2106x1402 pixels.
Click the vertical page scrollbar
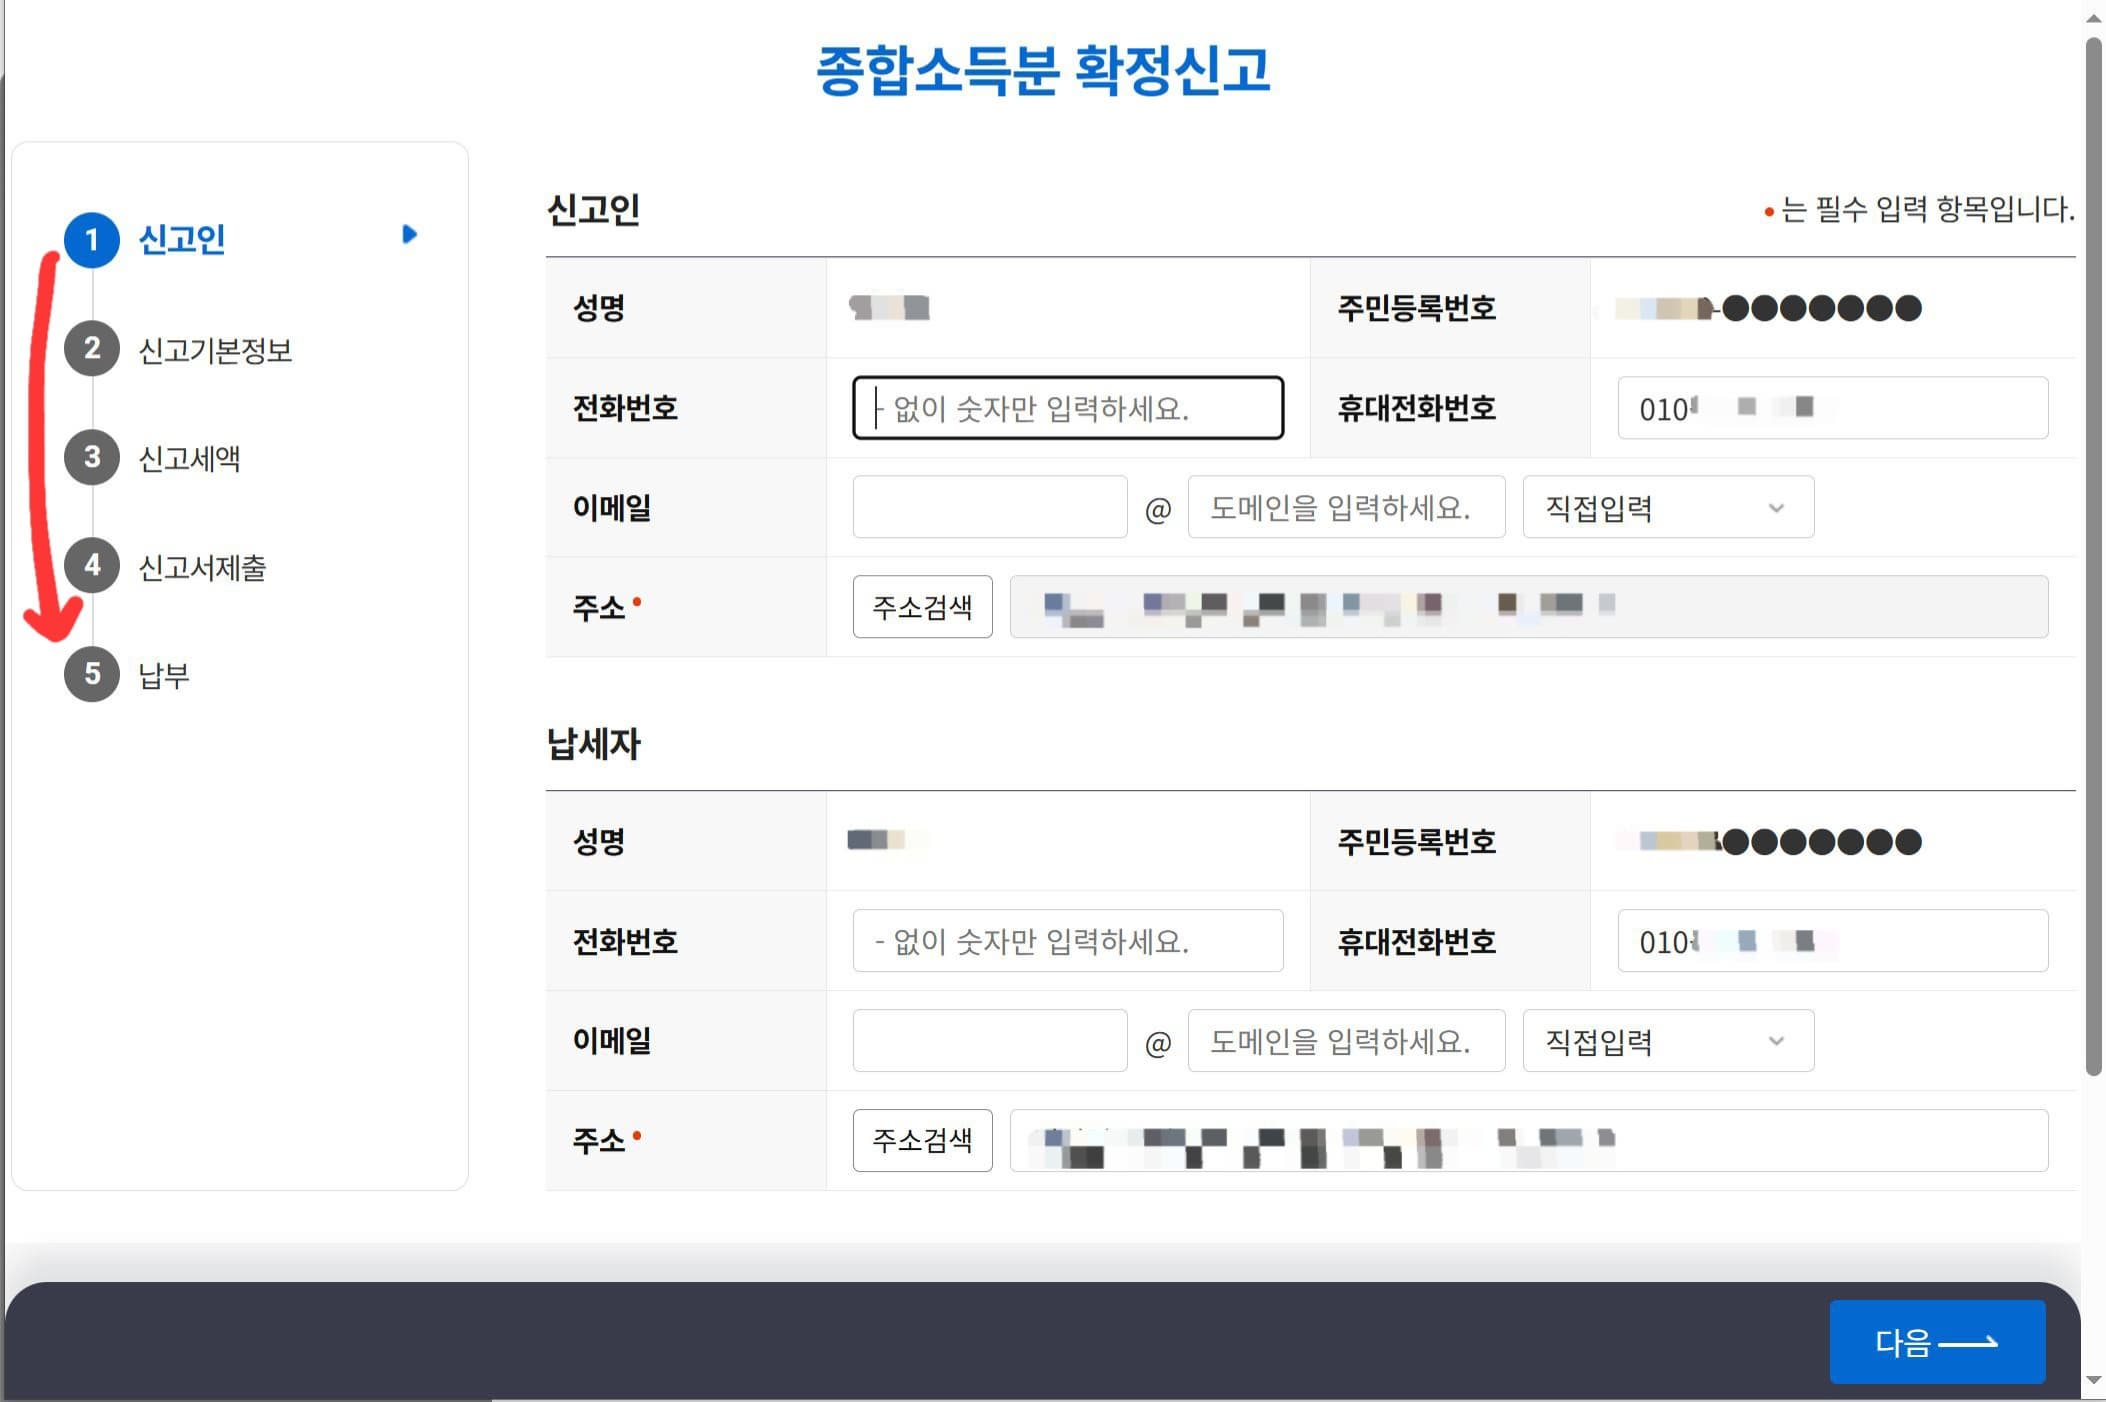point(2093,556)
